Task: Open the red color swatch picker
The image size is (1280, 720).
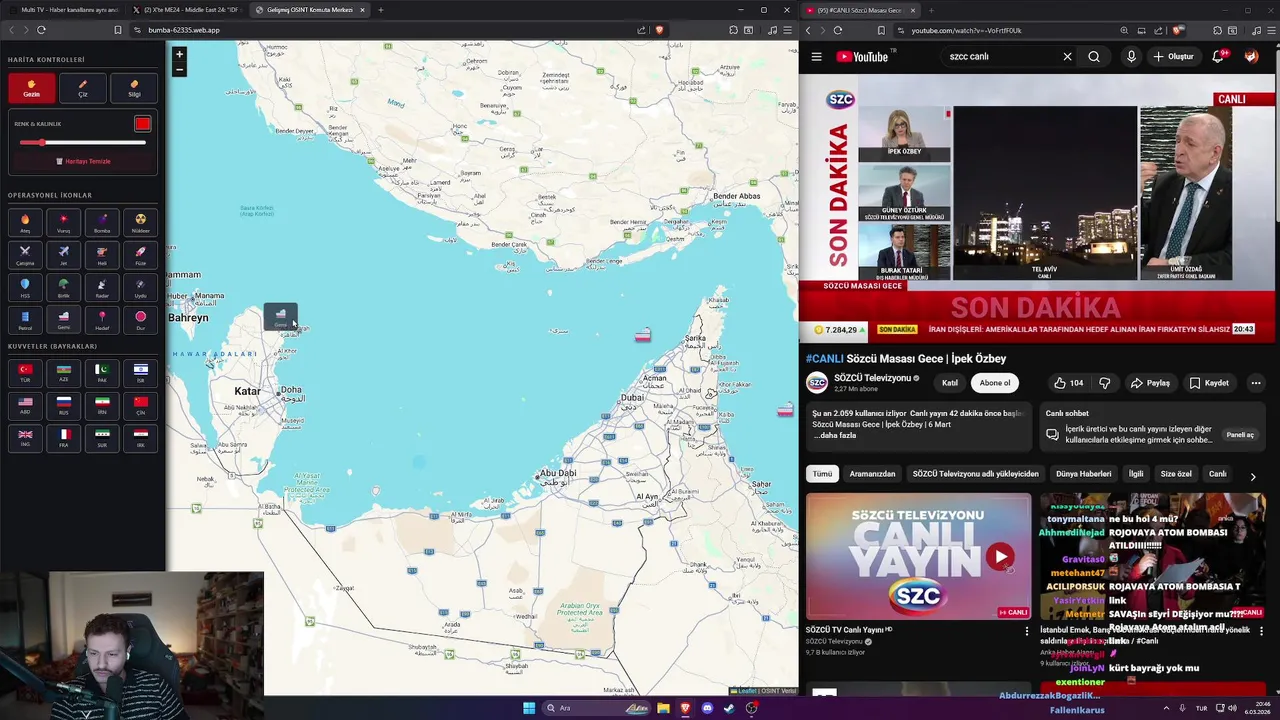Action: point(143,124)
